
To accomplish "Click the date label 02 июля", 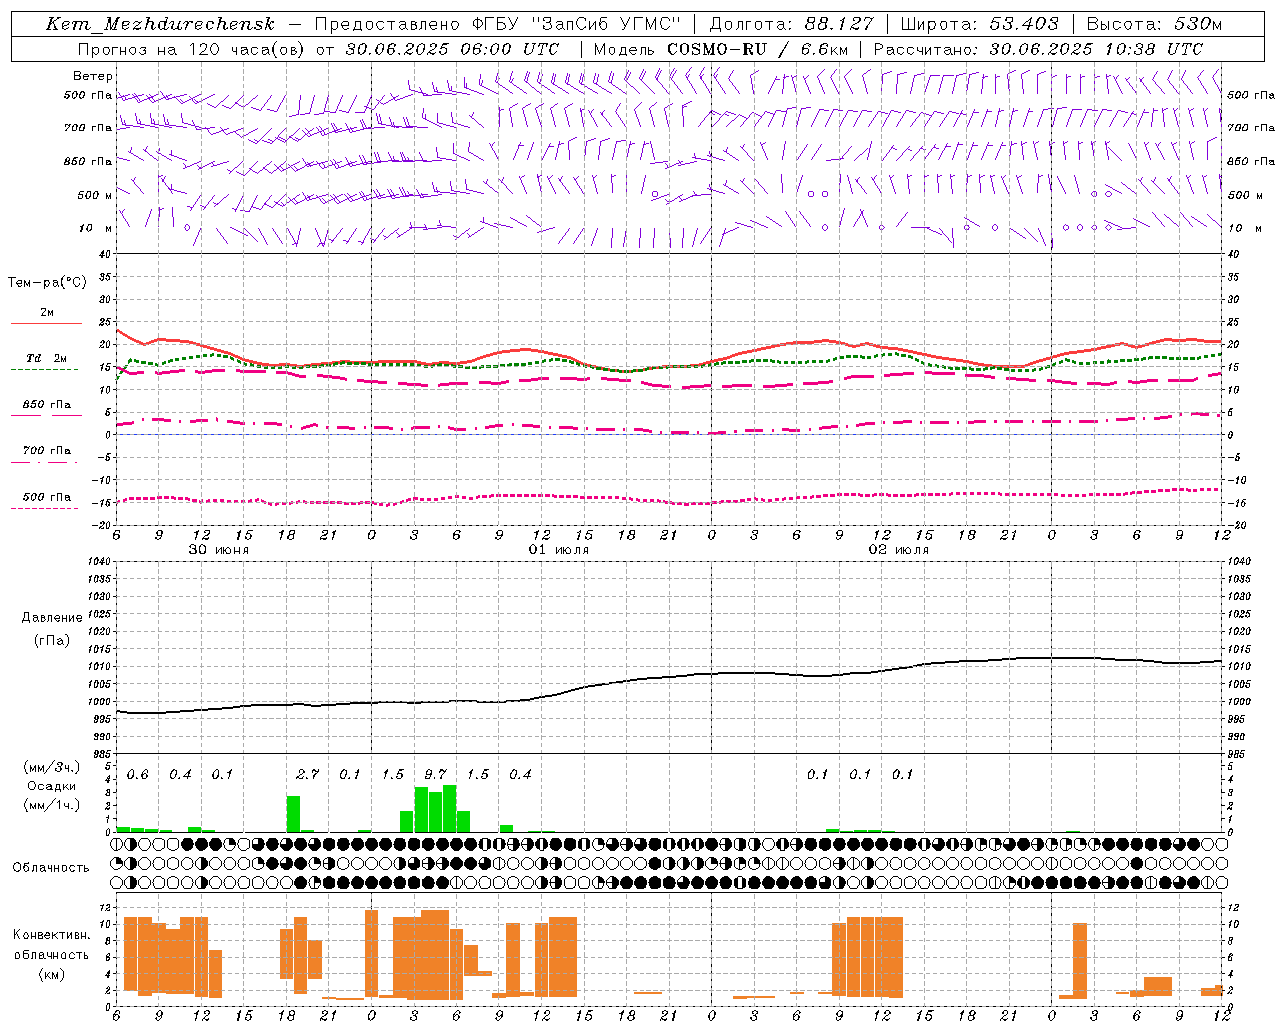I will pos(899,550).
